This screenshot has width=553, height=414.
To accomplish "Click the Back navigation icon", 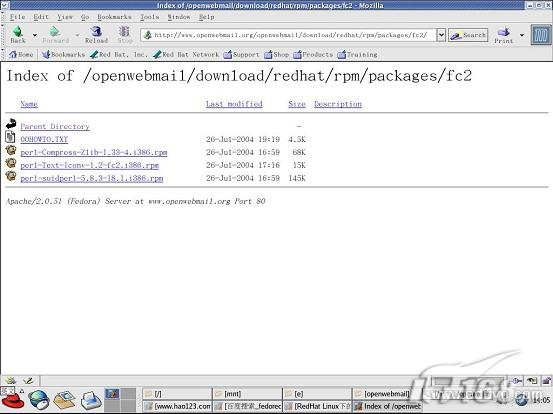I will click(x=18, y=34).
